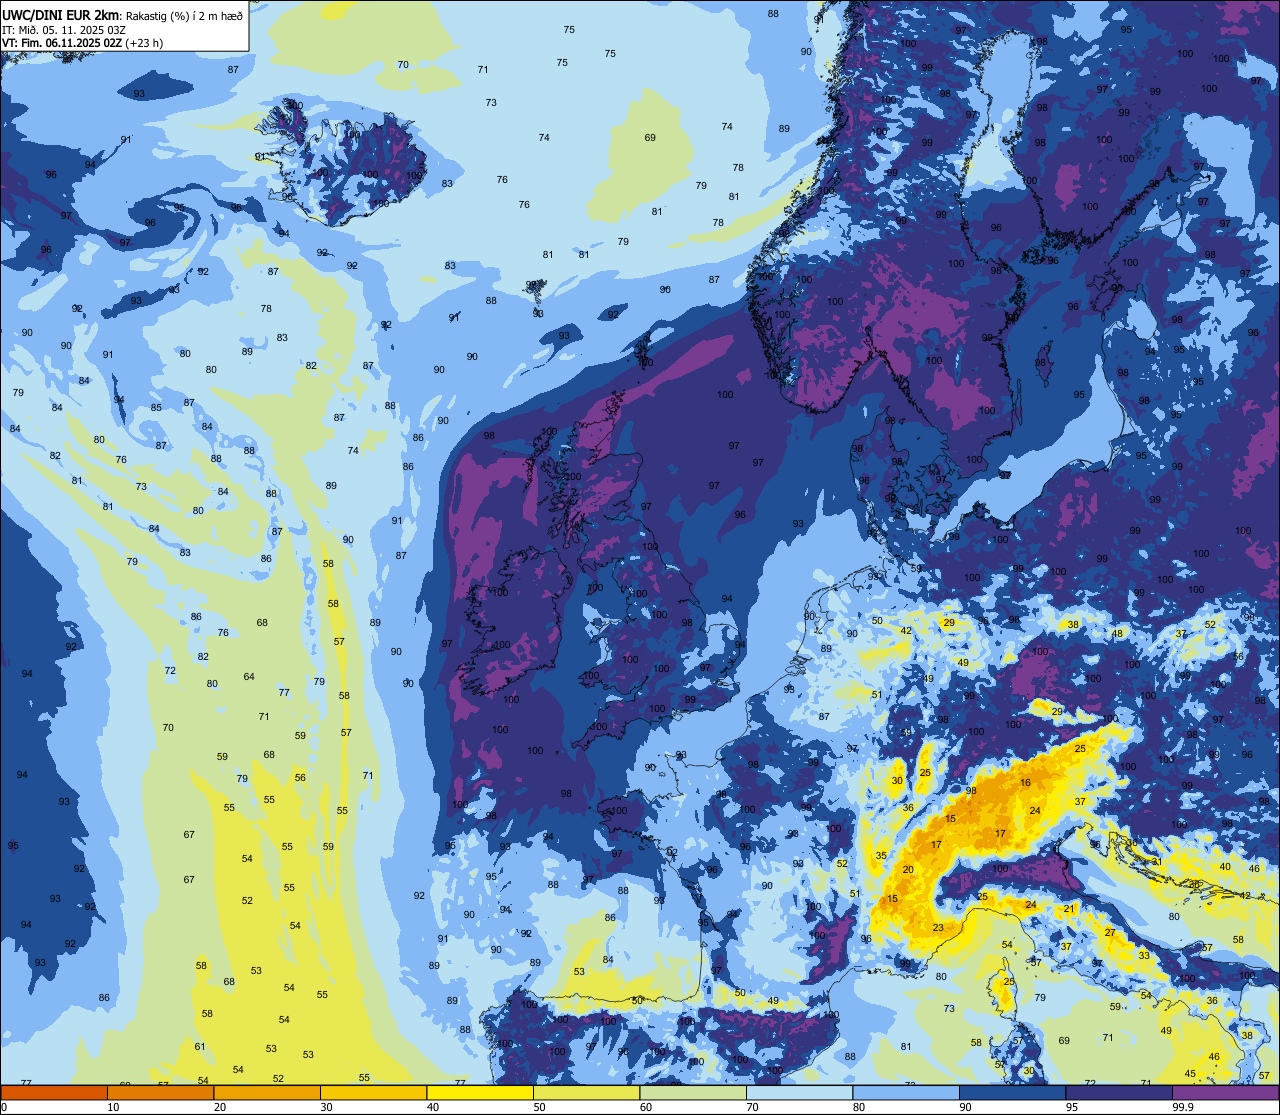1280x1115 pixels.
Task: Click the pale blue 70–80 legend segment
Action: point(799,1093)
